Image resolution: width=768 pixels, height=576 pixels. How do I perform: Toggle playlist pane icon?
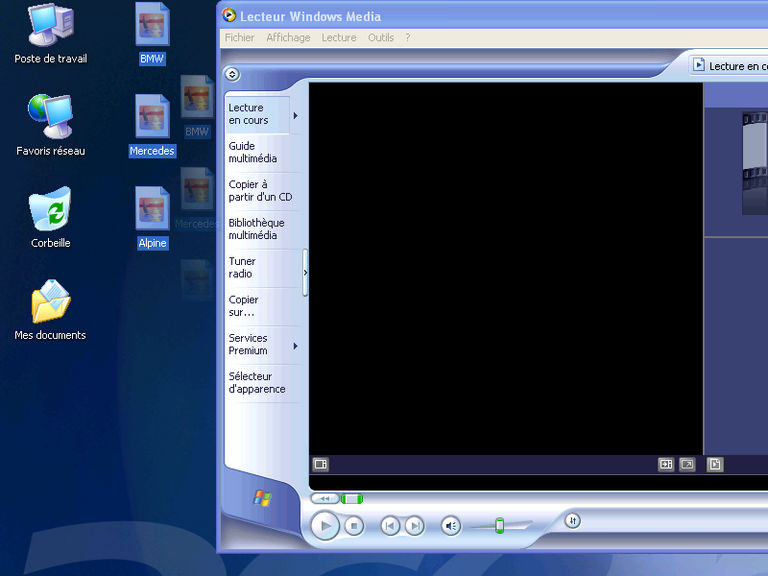[715, 464]
